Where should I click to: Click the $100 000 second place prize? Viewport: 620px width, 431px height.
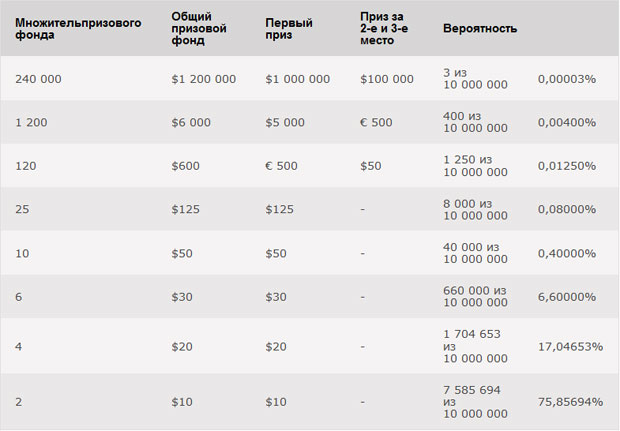[387, 79]
